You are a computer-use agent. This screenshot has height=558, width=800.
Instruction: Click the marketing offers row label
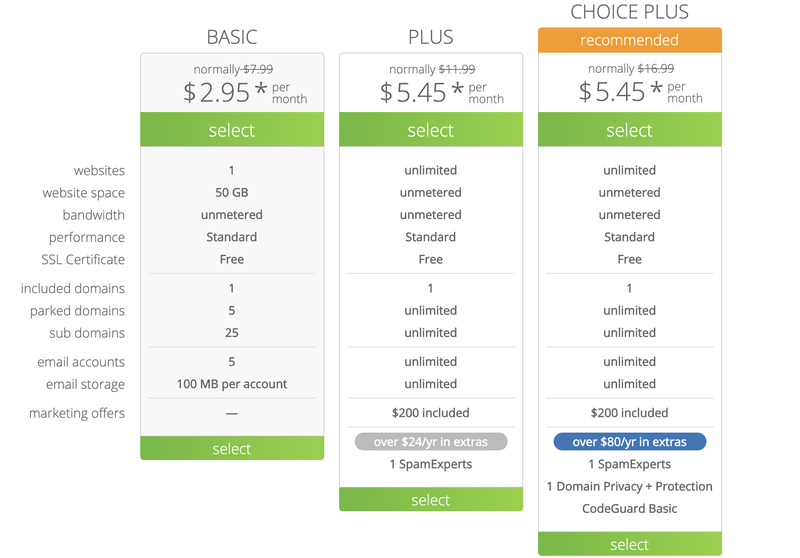[x=77, y=413]
